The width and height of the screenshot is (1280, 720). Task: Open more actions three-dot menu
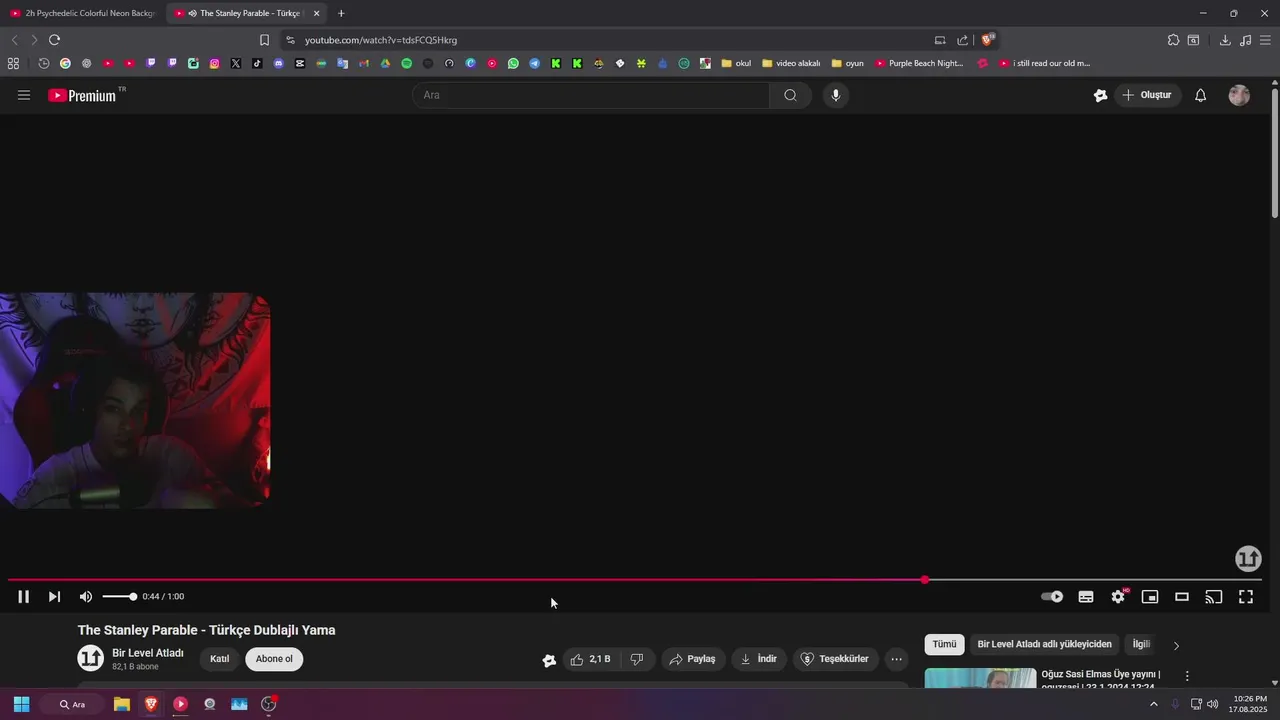[x=896, y=659]
